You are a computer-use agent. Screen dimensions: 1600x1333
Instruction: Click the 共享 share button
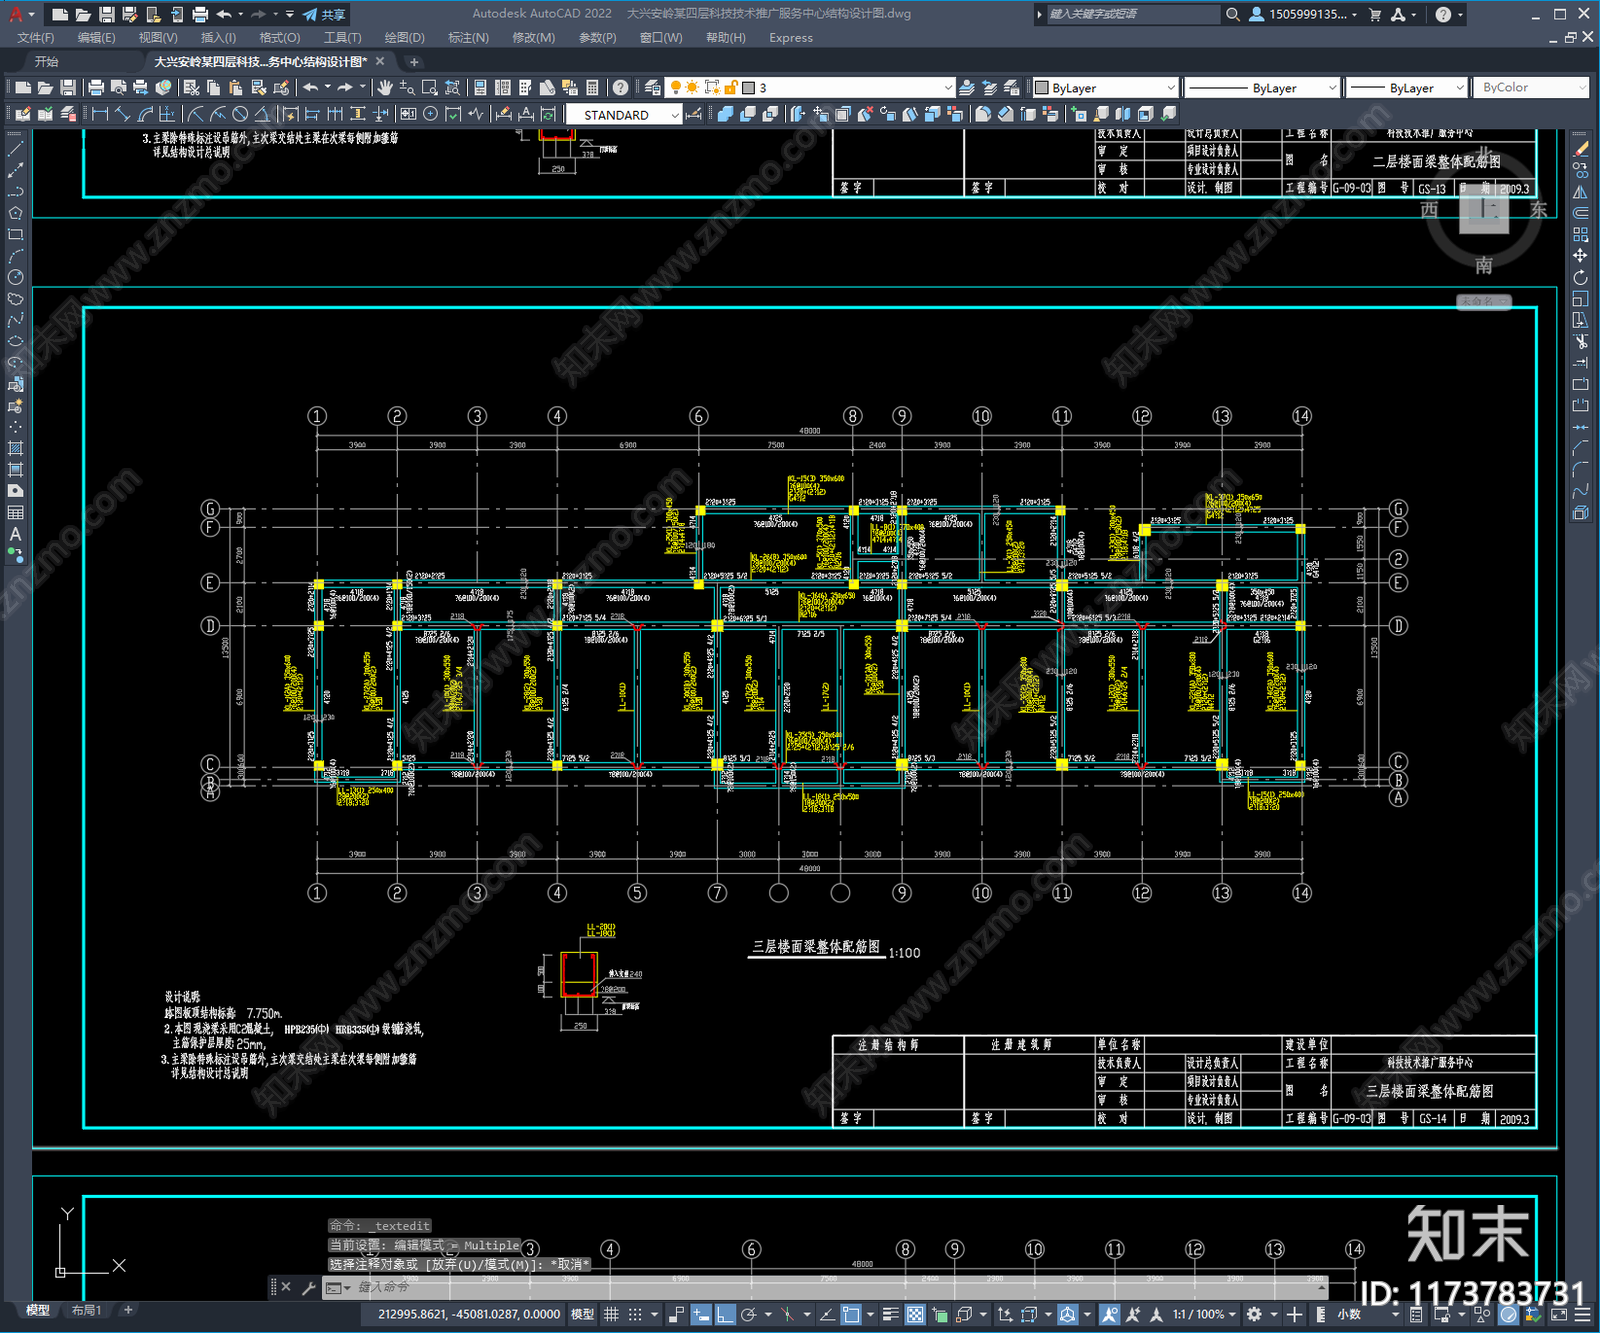tap(324, 14)
